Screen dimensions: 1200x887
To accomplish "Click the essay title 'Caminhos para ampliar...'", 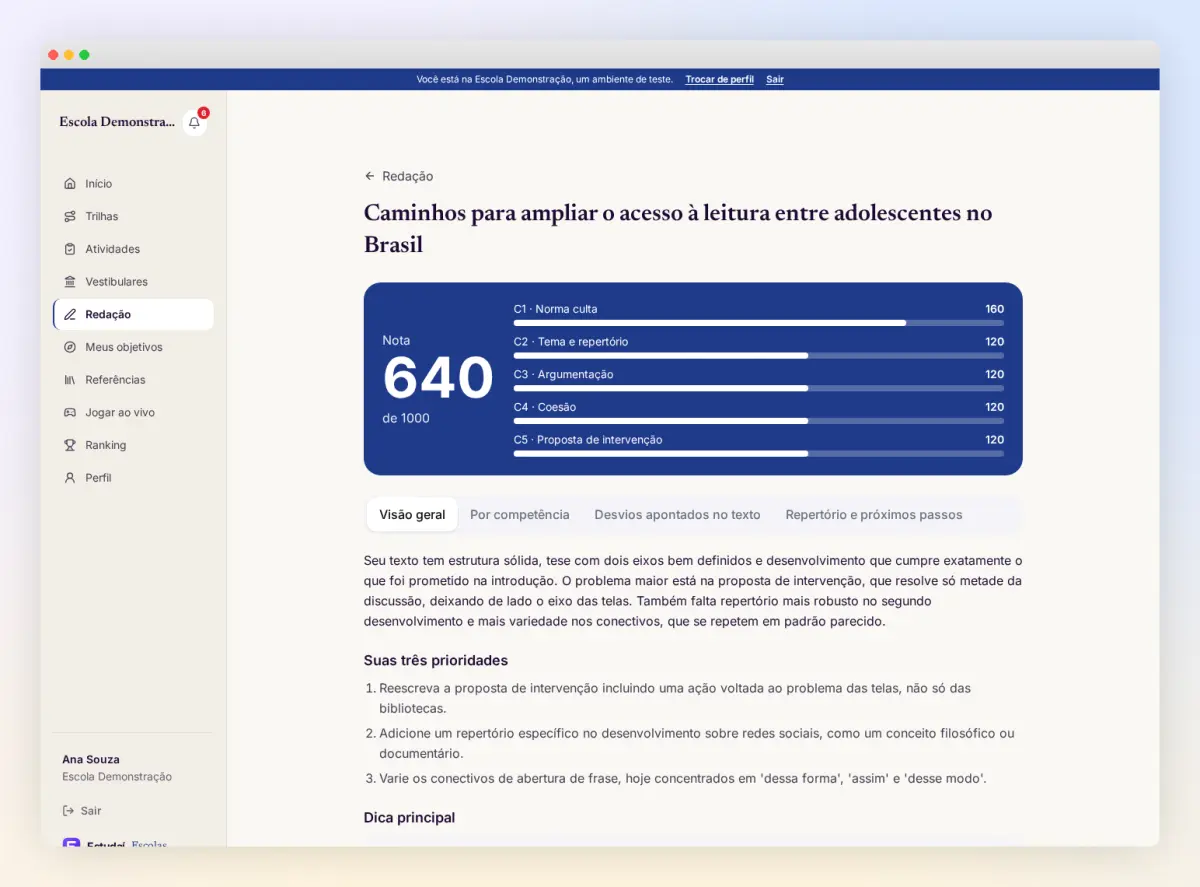I will (x=678, y=228).
